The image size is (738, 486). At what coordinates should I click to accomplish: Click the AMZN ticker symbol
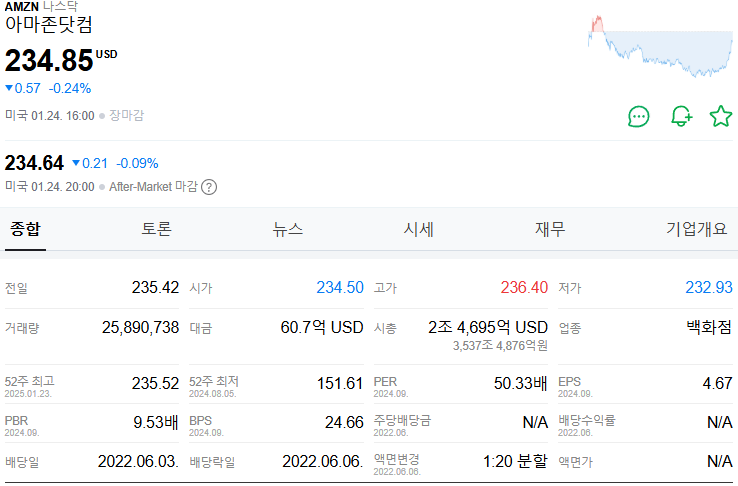pyautogui.click(x=22, y=7)
